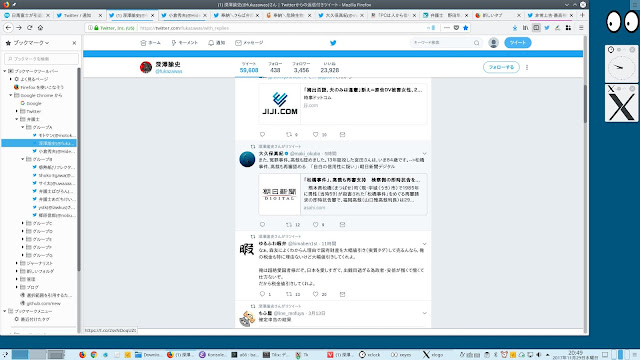Screen dimensions: 640x360
Task: Open Twitter Home in the navigation bar
Action: pos(151,43)
